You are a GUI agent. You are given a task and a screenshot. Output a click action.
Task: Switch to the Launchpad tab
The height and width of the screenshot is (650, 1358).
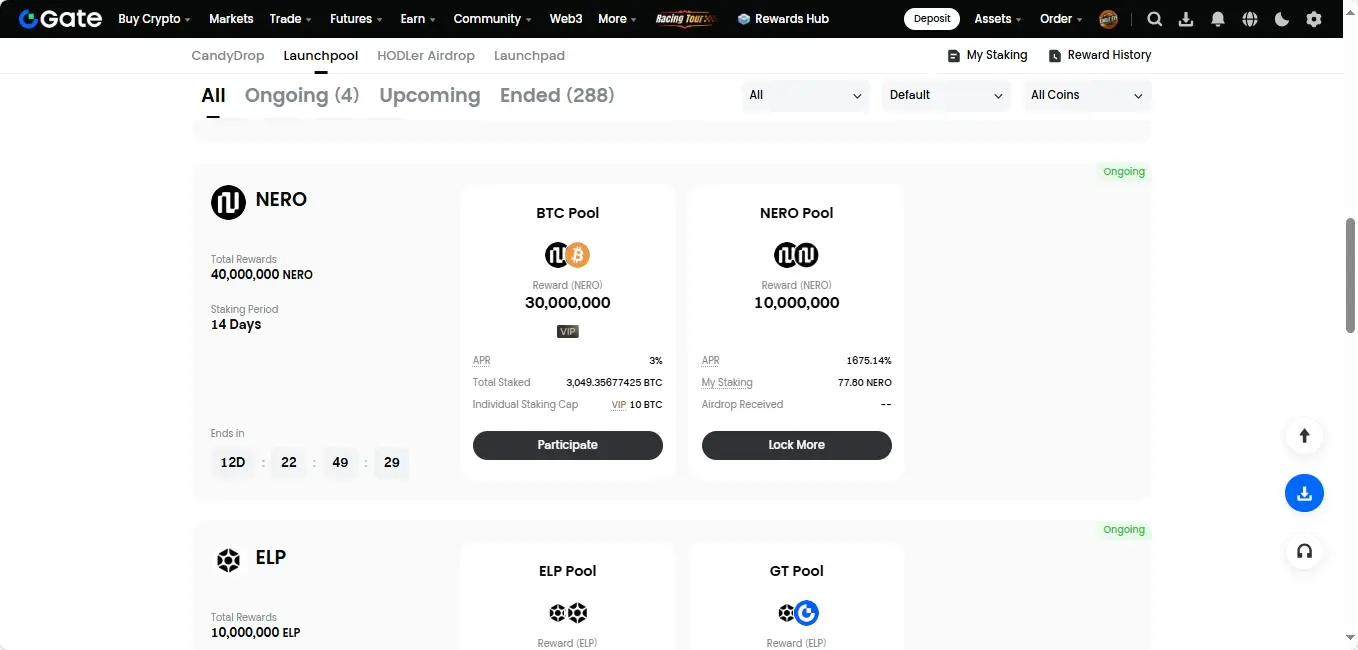tap(529, 56)
